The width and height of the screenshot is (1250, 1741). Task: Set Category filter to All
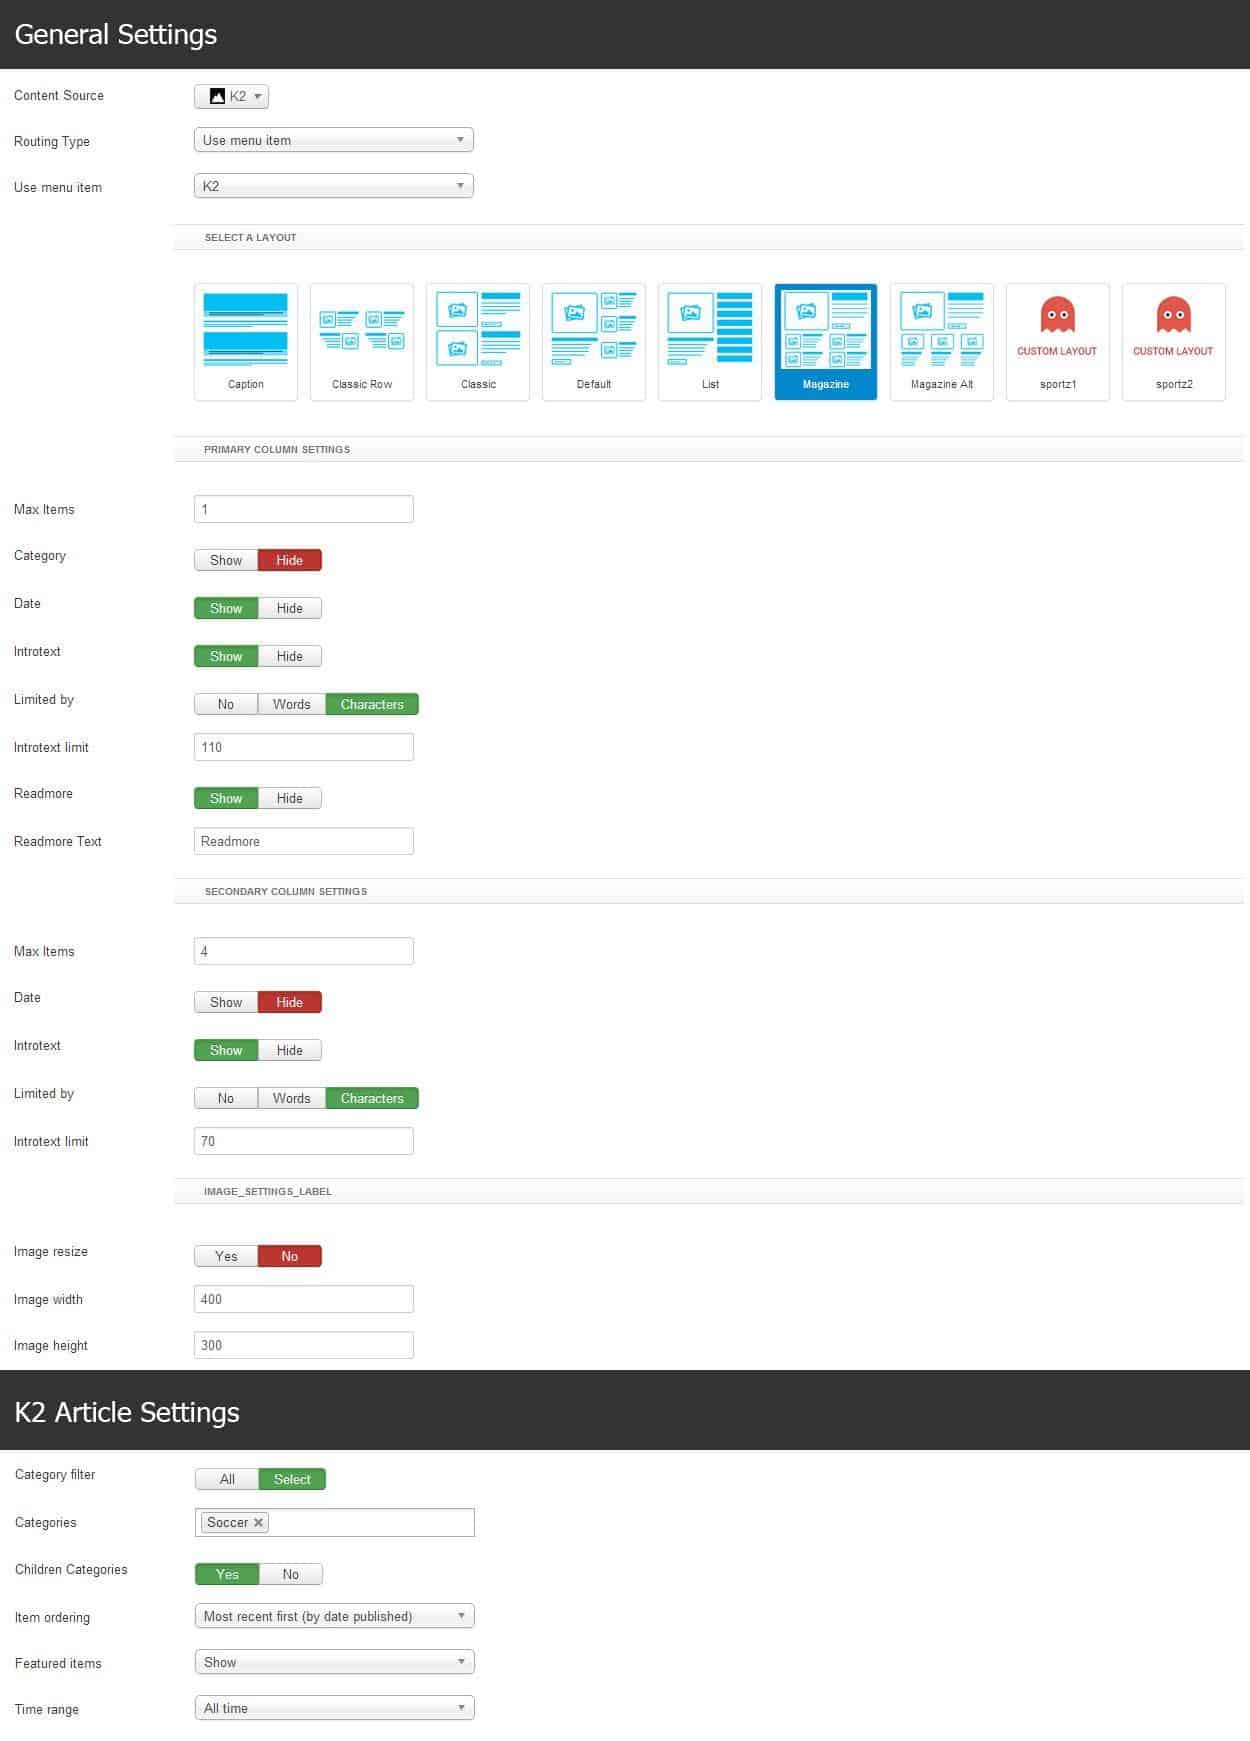227,1479
